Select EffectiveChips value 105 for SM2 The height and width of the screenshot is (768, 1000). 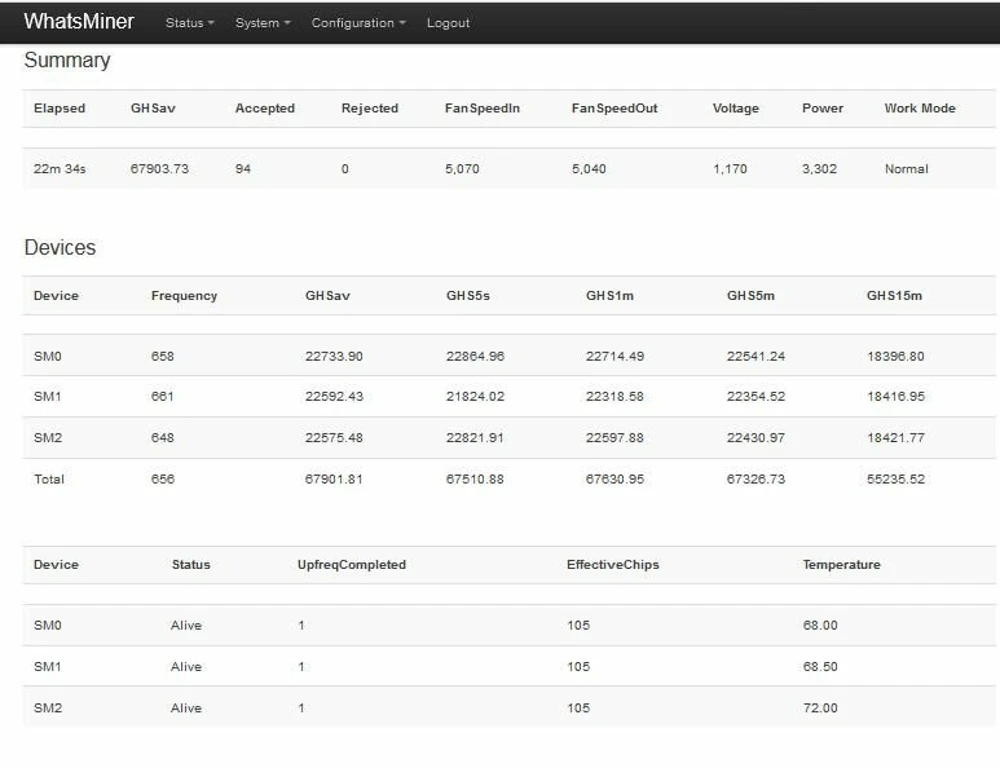(x=578, y=709)
